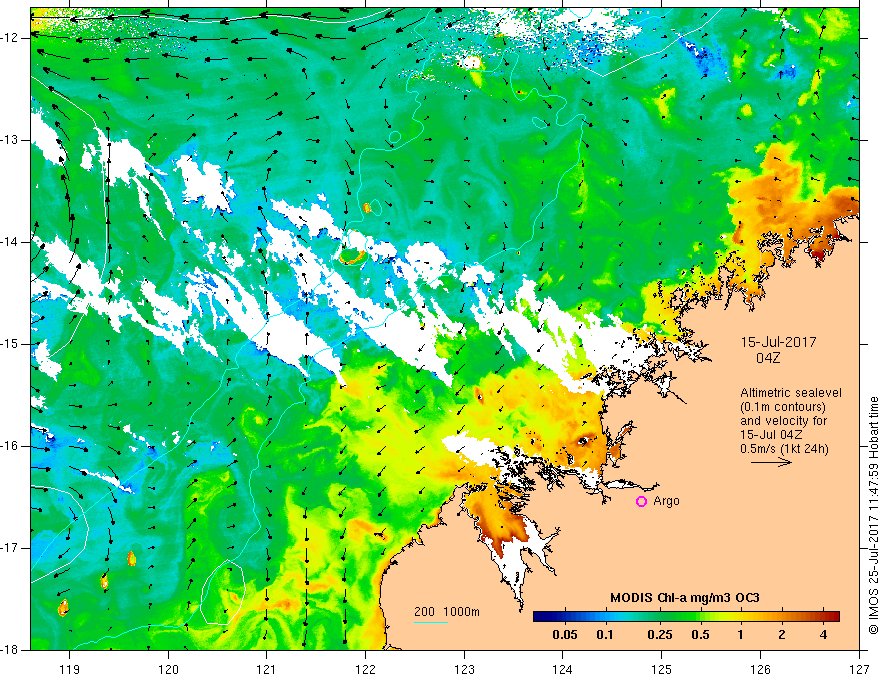Click the colorbar value 1

click(741, 635)
